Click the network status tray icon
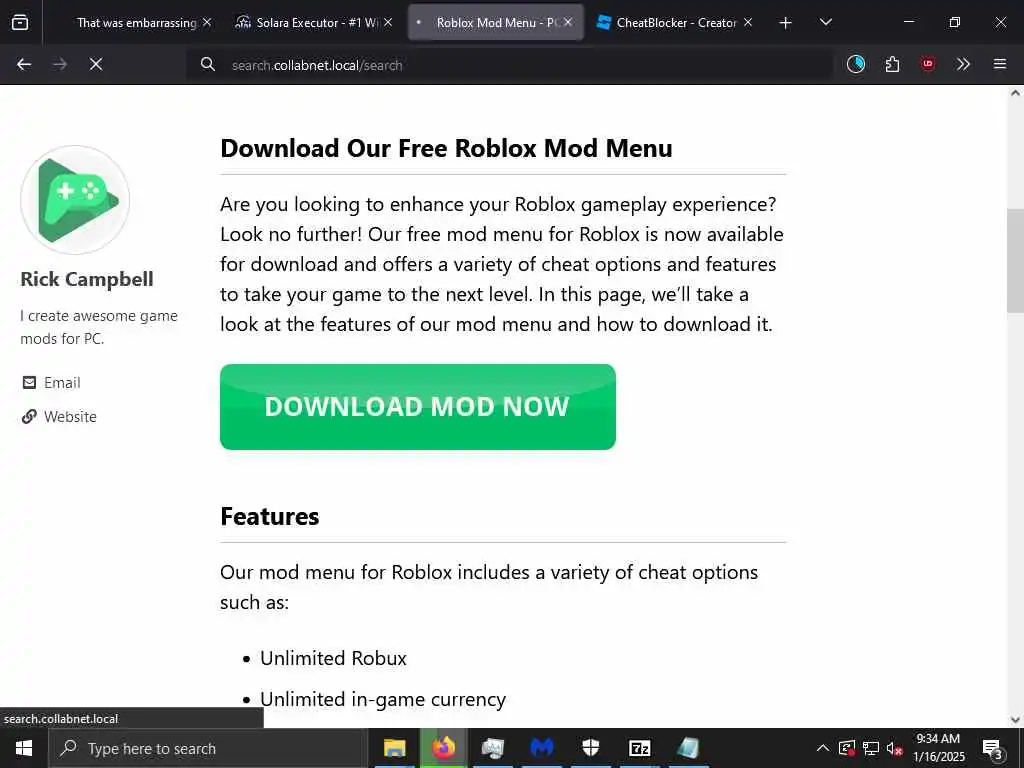The height and width of the screenshot is (768, 1024). [x=871, y=748]
